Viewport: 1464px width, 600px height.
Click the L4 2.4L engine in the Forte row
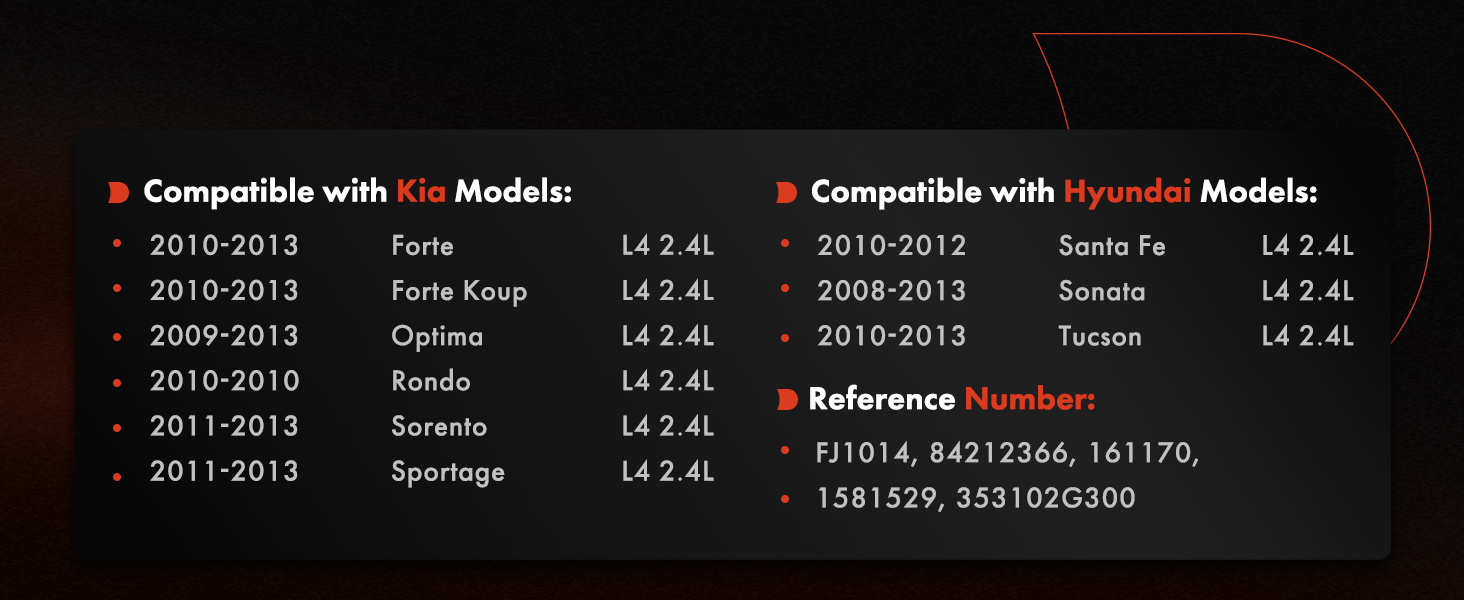tap(668, 246)
